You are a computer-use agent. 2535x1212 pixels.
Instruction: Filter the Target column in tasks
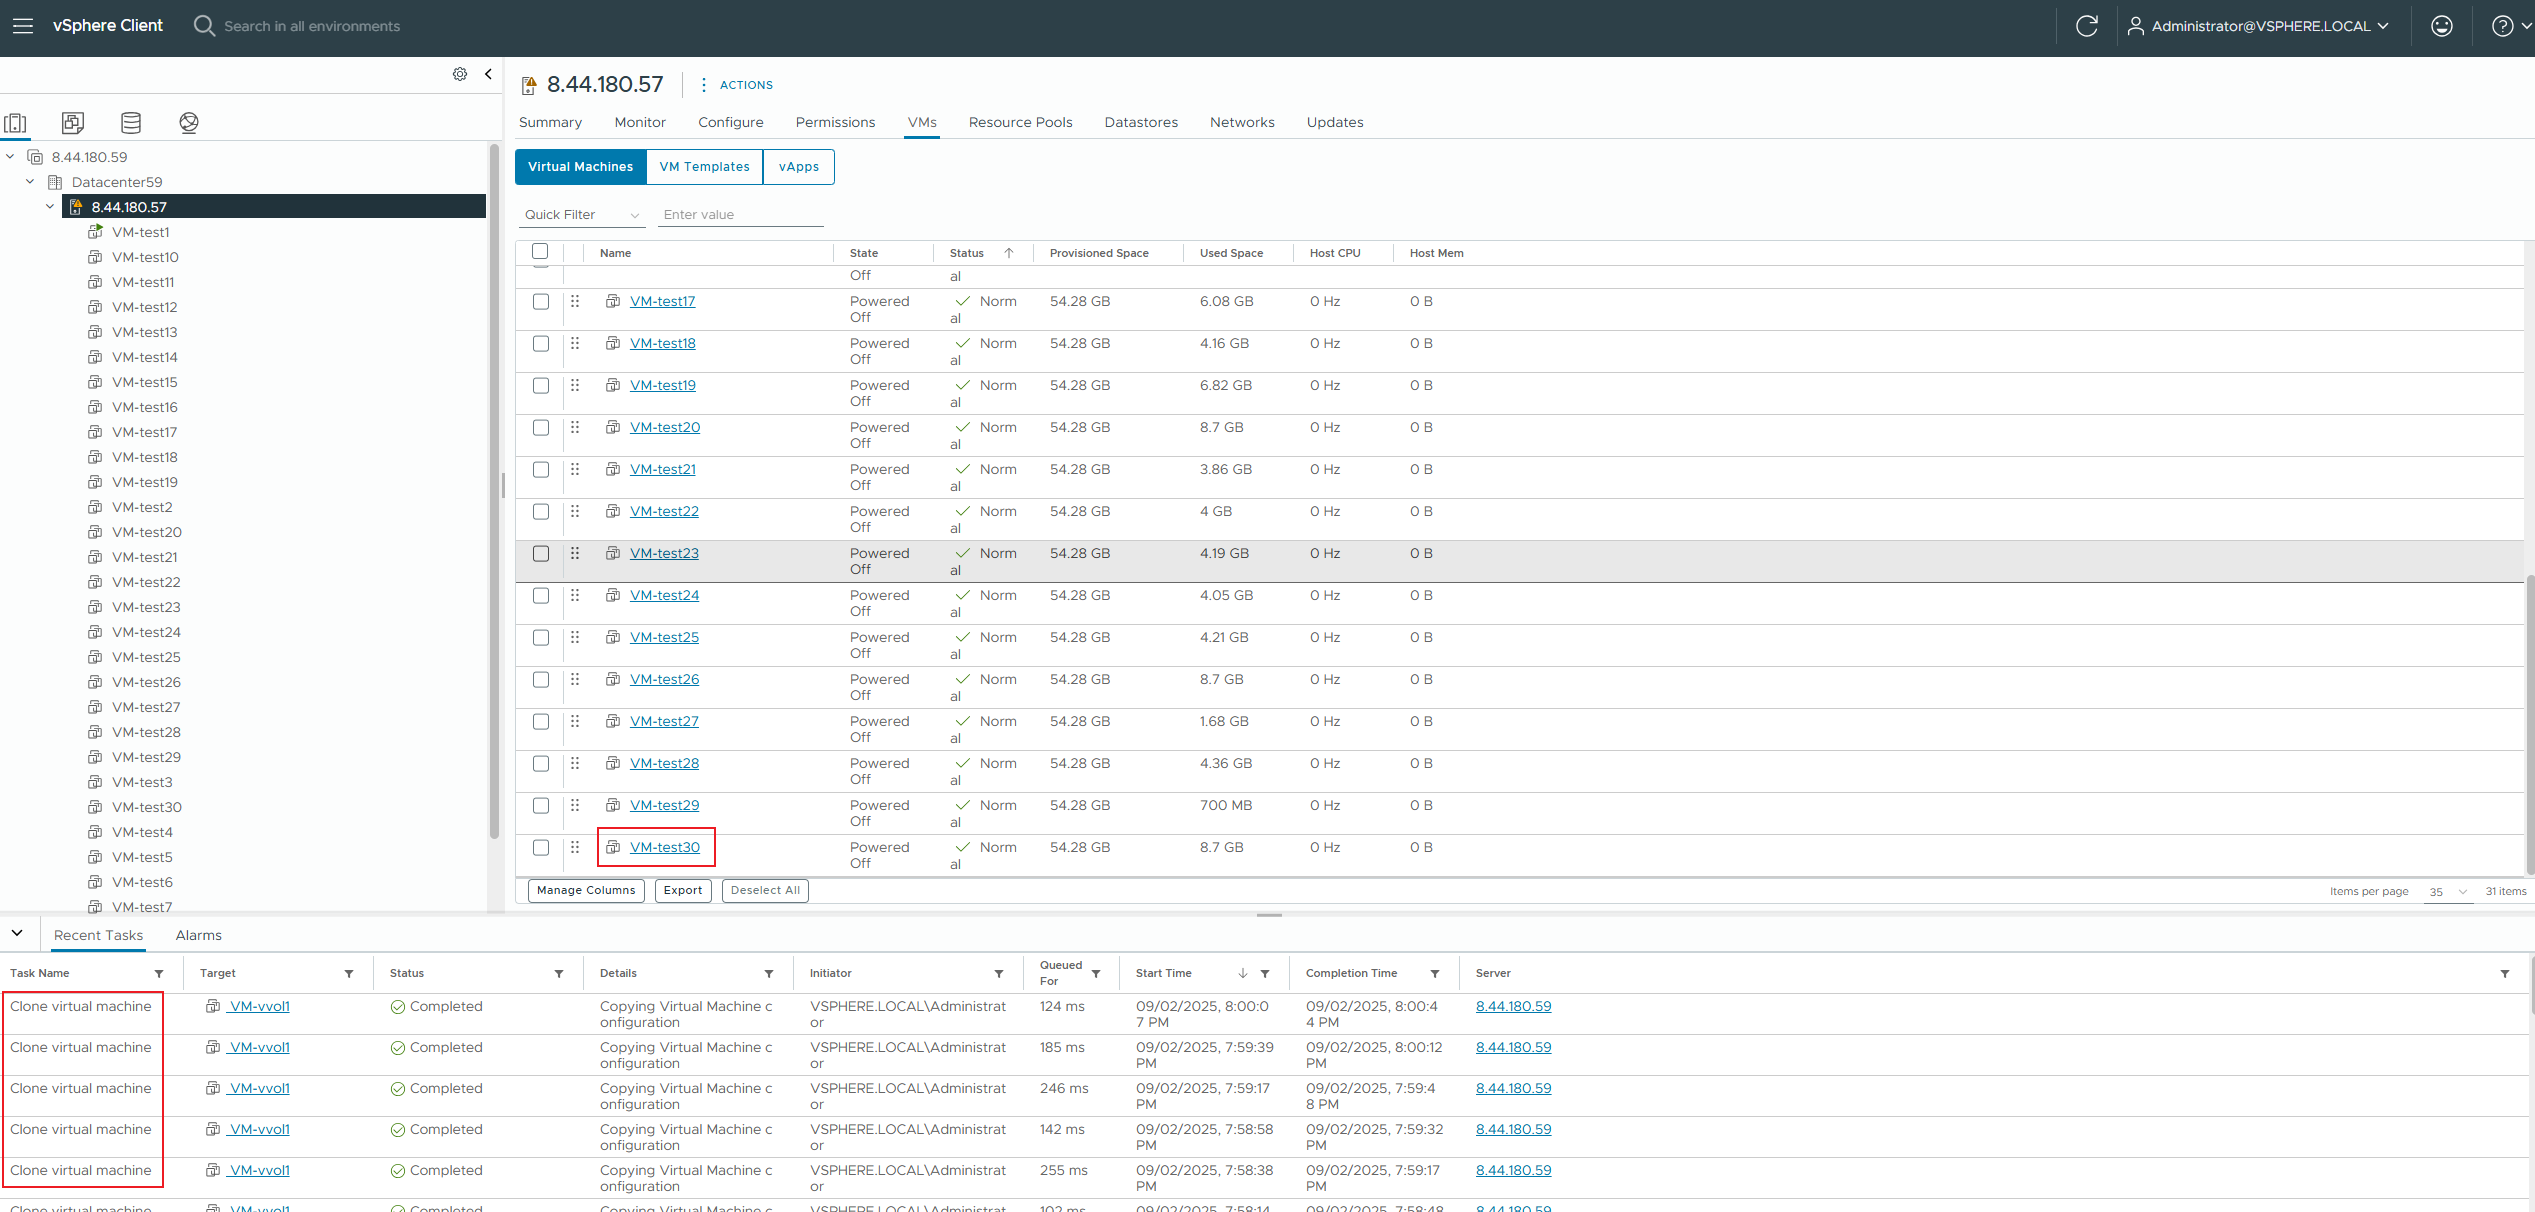point(349,974)
